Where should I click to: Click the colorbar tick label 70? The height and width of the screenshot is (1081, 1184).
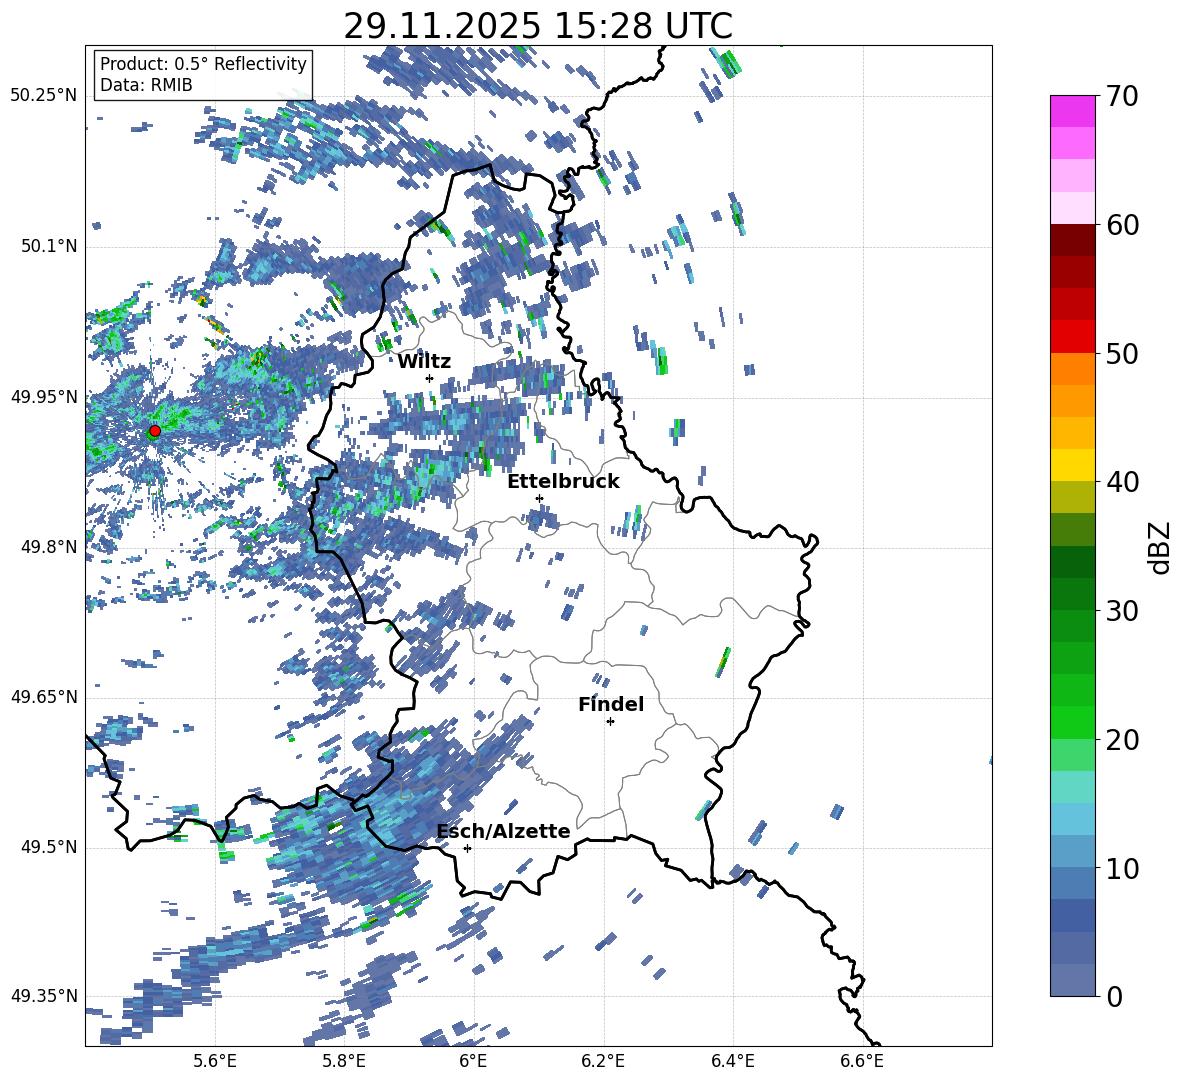[1122, 97]
